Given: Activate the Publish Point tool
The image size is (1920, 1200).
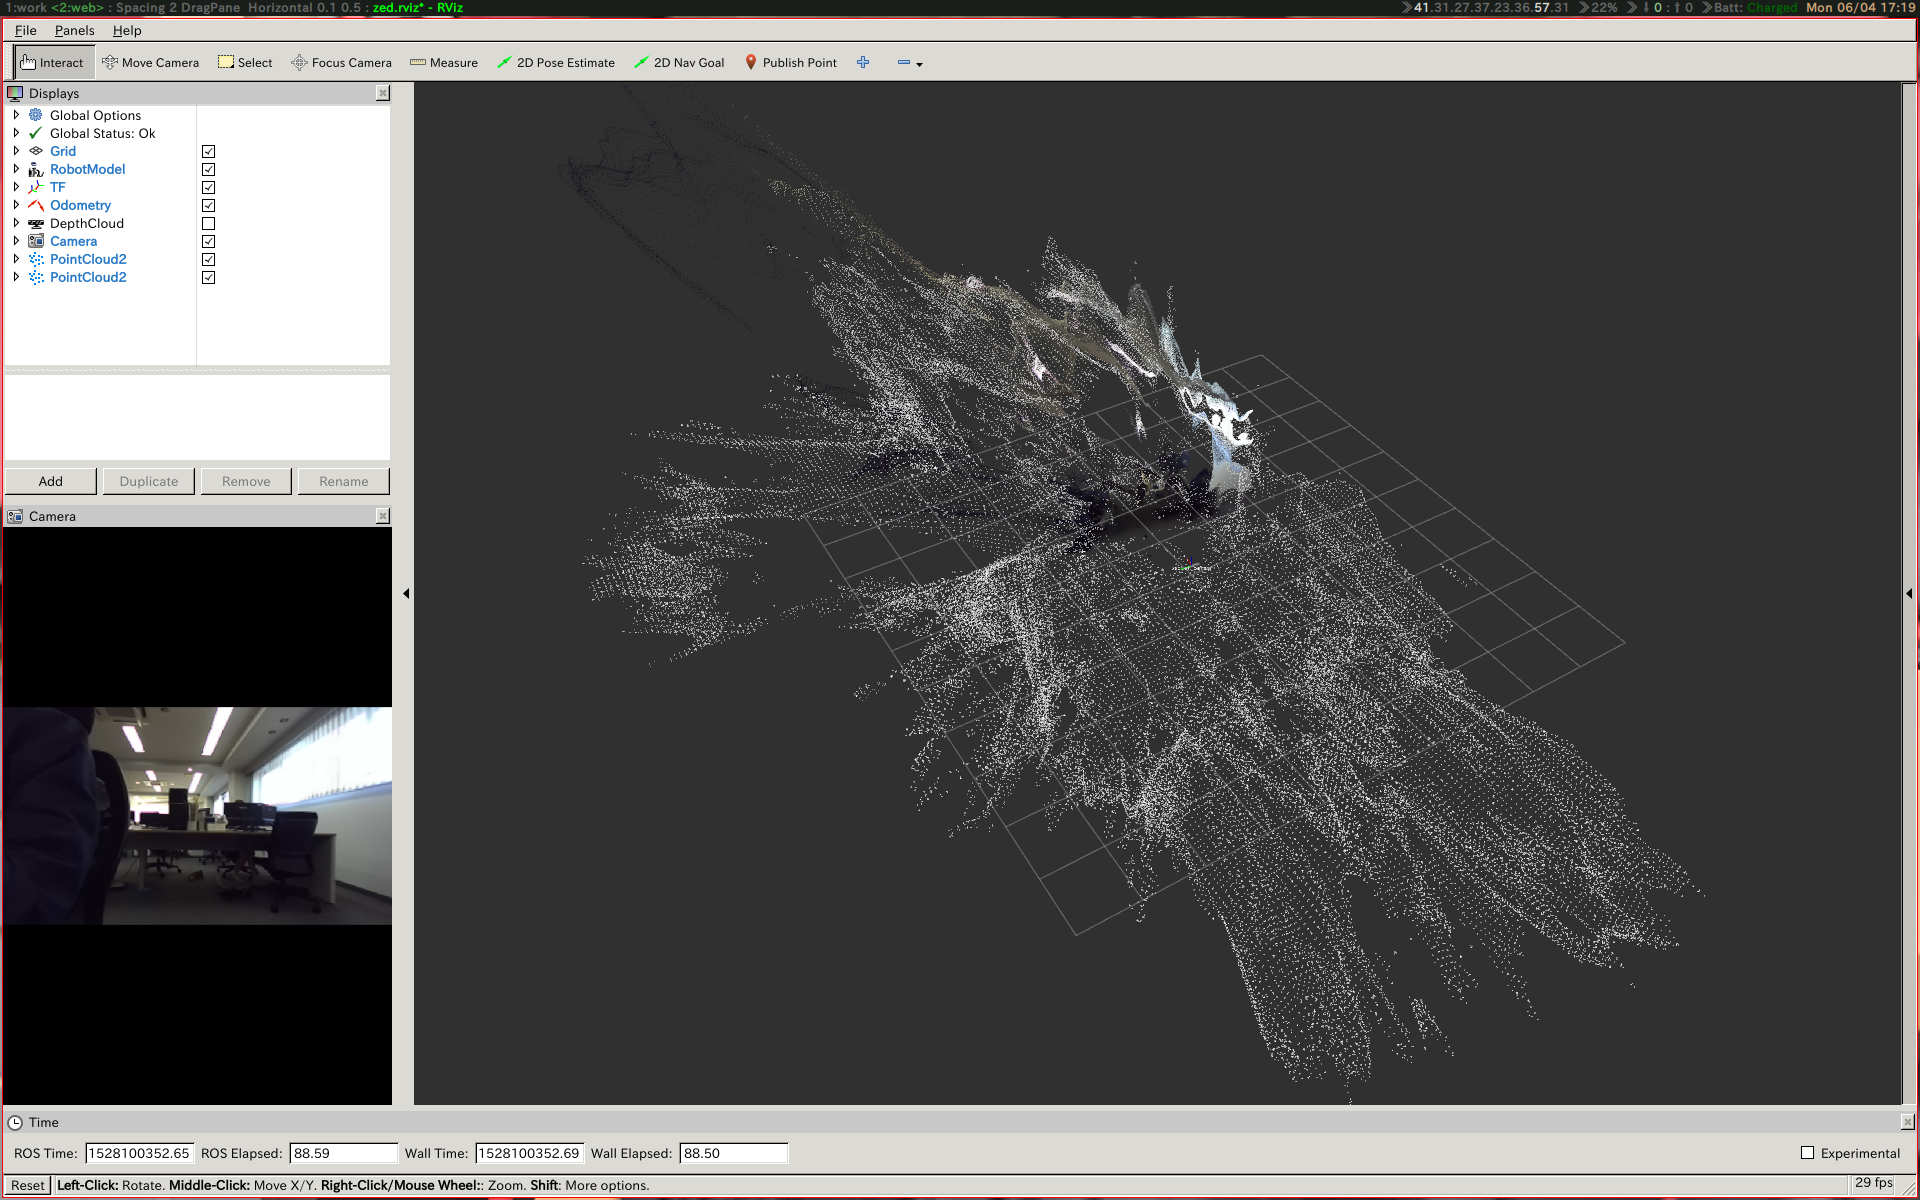Looking at the screenshot, I should tap(790, 62).
